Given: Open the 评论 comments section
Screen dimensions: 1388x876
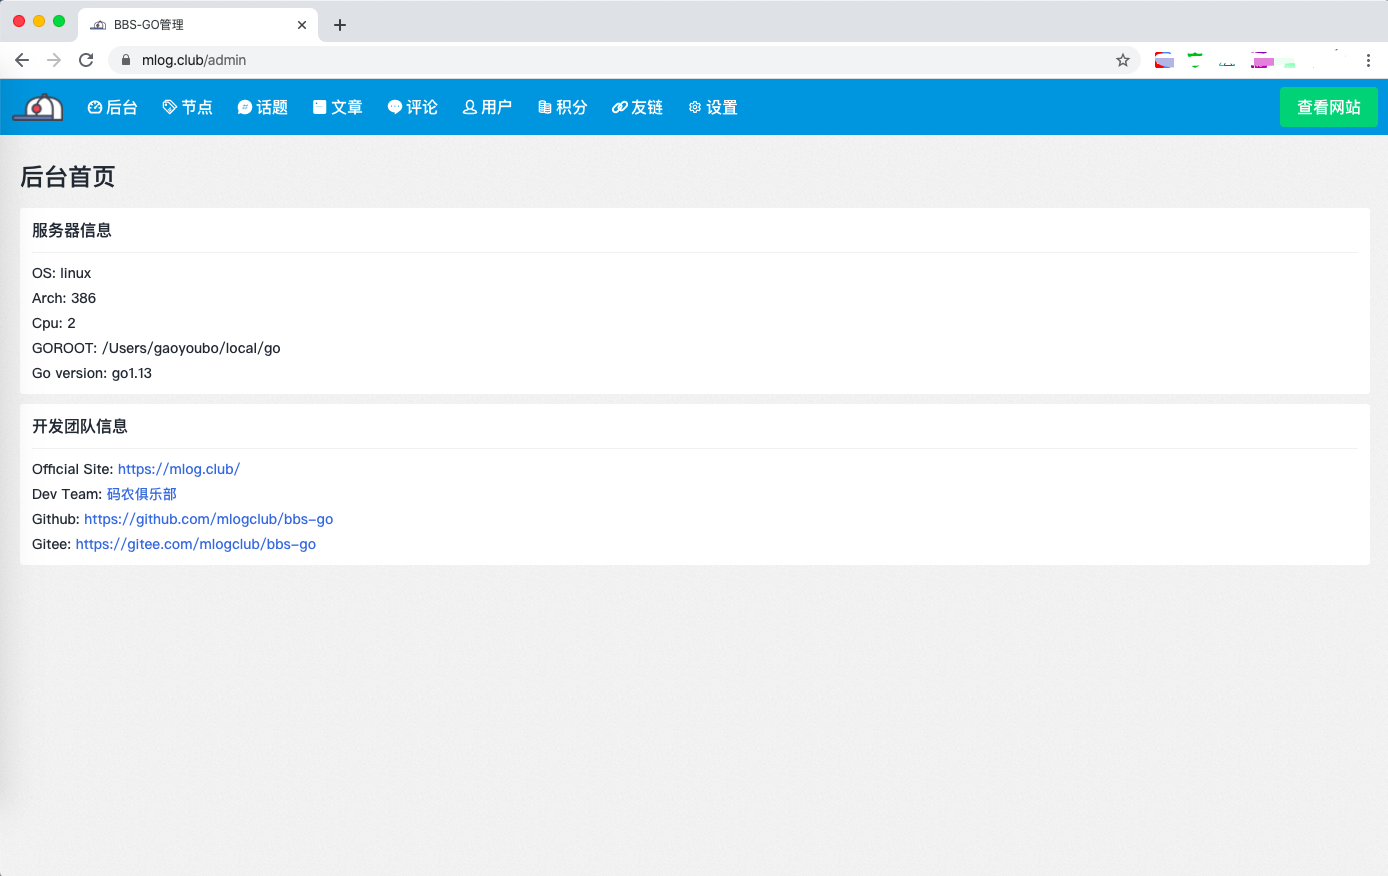Looking at the screenshot, I should [413, 107].
